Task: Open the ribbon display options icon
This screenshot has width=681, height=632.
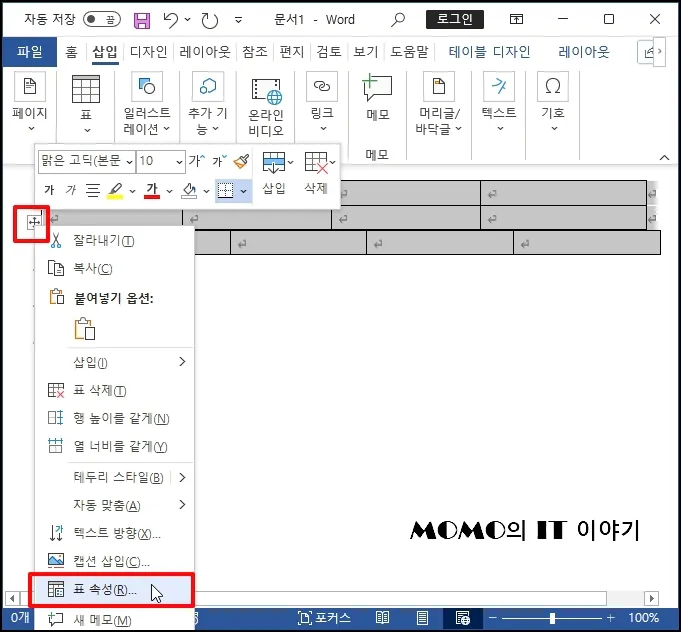Action: click(516, 19)
